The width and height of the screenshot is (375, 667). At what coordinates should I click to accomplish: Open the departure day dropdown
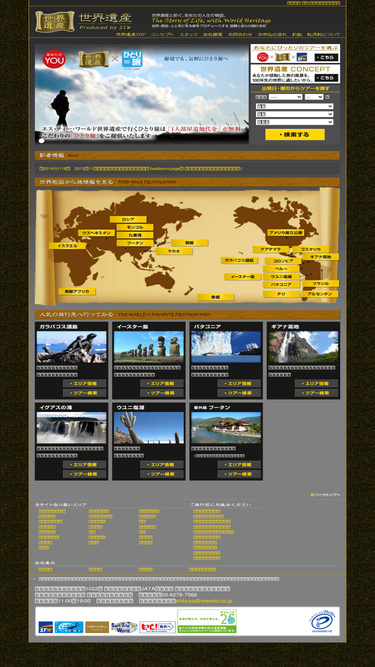pos(314,97)
